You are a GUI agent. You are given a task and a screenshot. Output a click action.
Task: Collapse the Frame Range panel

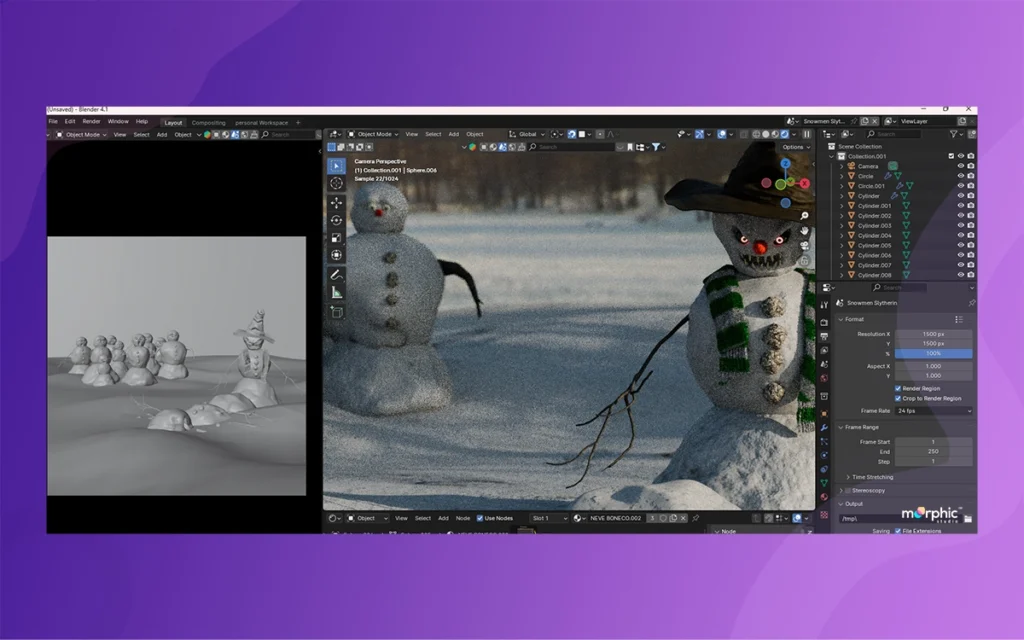[x=840, y=427]
